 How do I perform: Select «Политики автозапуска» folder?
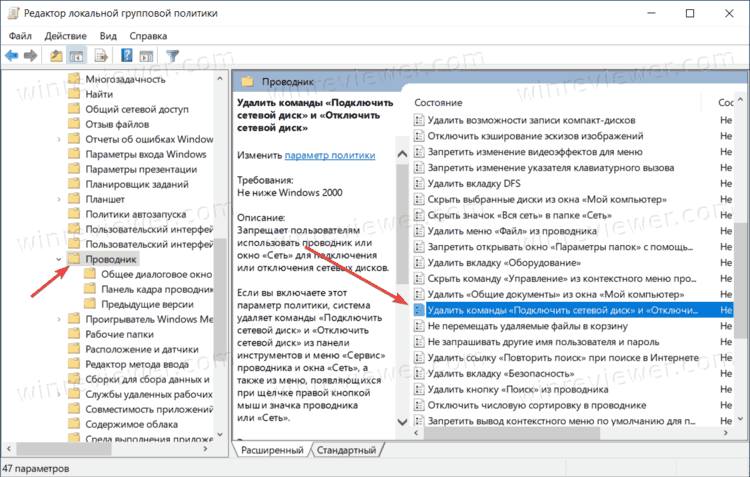click(x=135, y=214)
